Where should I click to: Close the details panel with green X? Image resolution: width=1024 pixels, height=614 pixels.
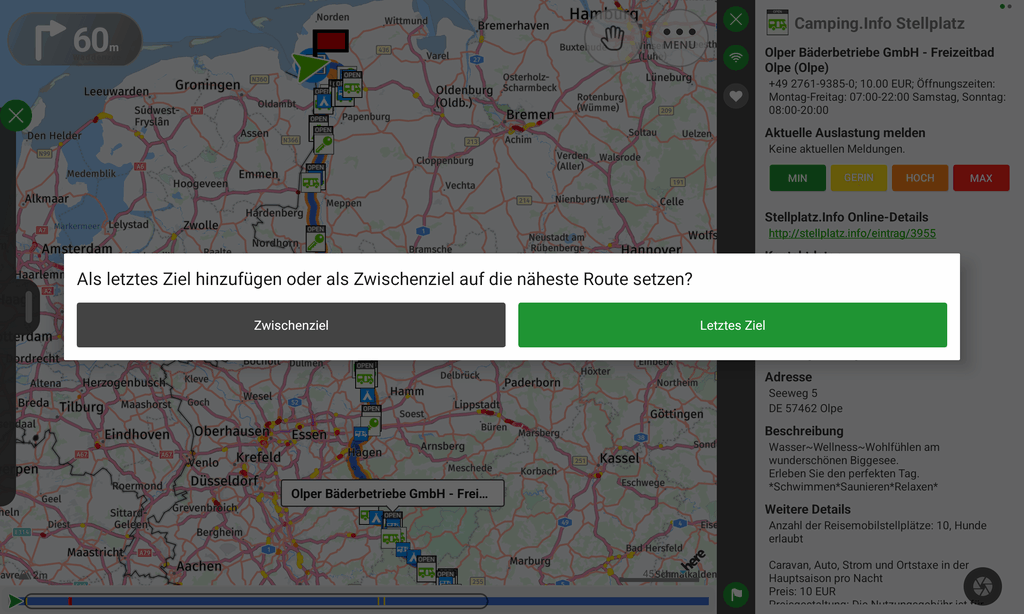736,20
